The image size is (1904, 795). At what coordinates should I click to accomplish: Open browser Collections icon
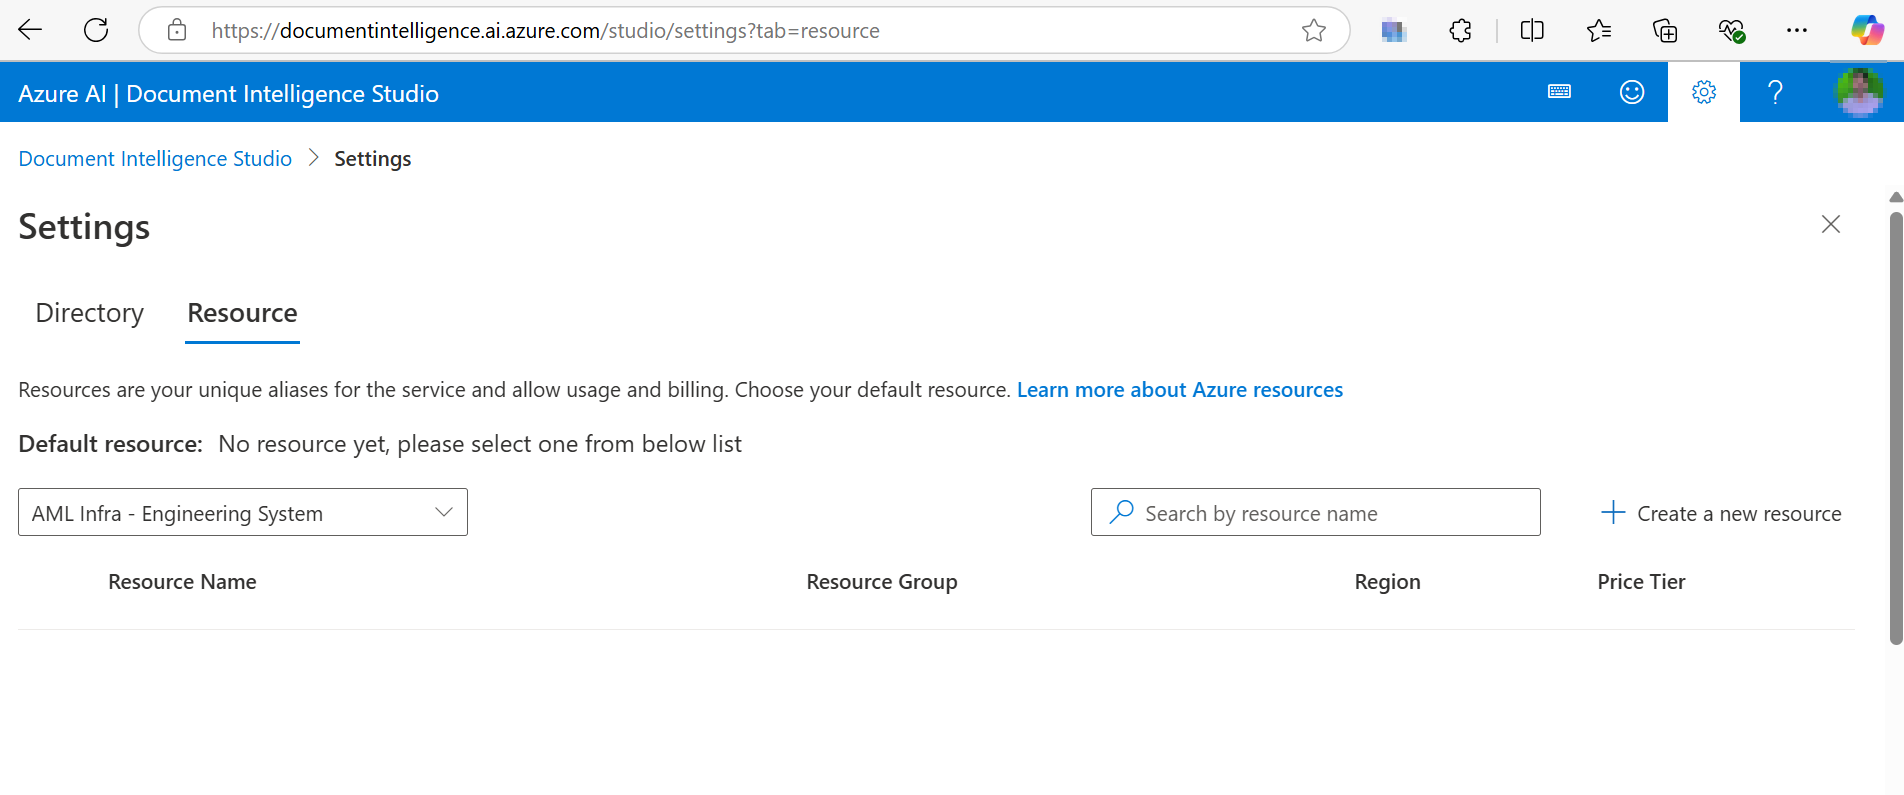click(x=1665, y=30)
